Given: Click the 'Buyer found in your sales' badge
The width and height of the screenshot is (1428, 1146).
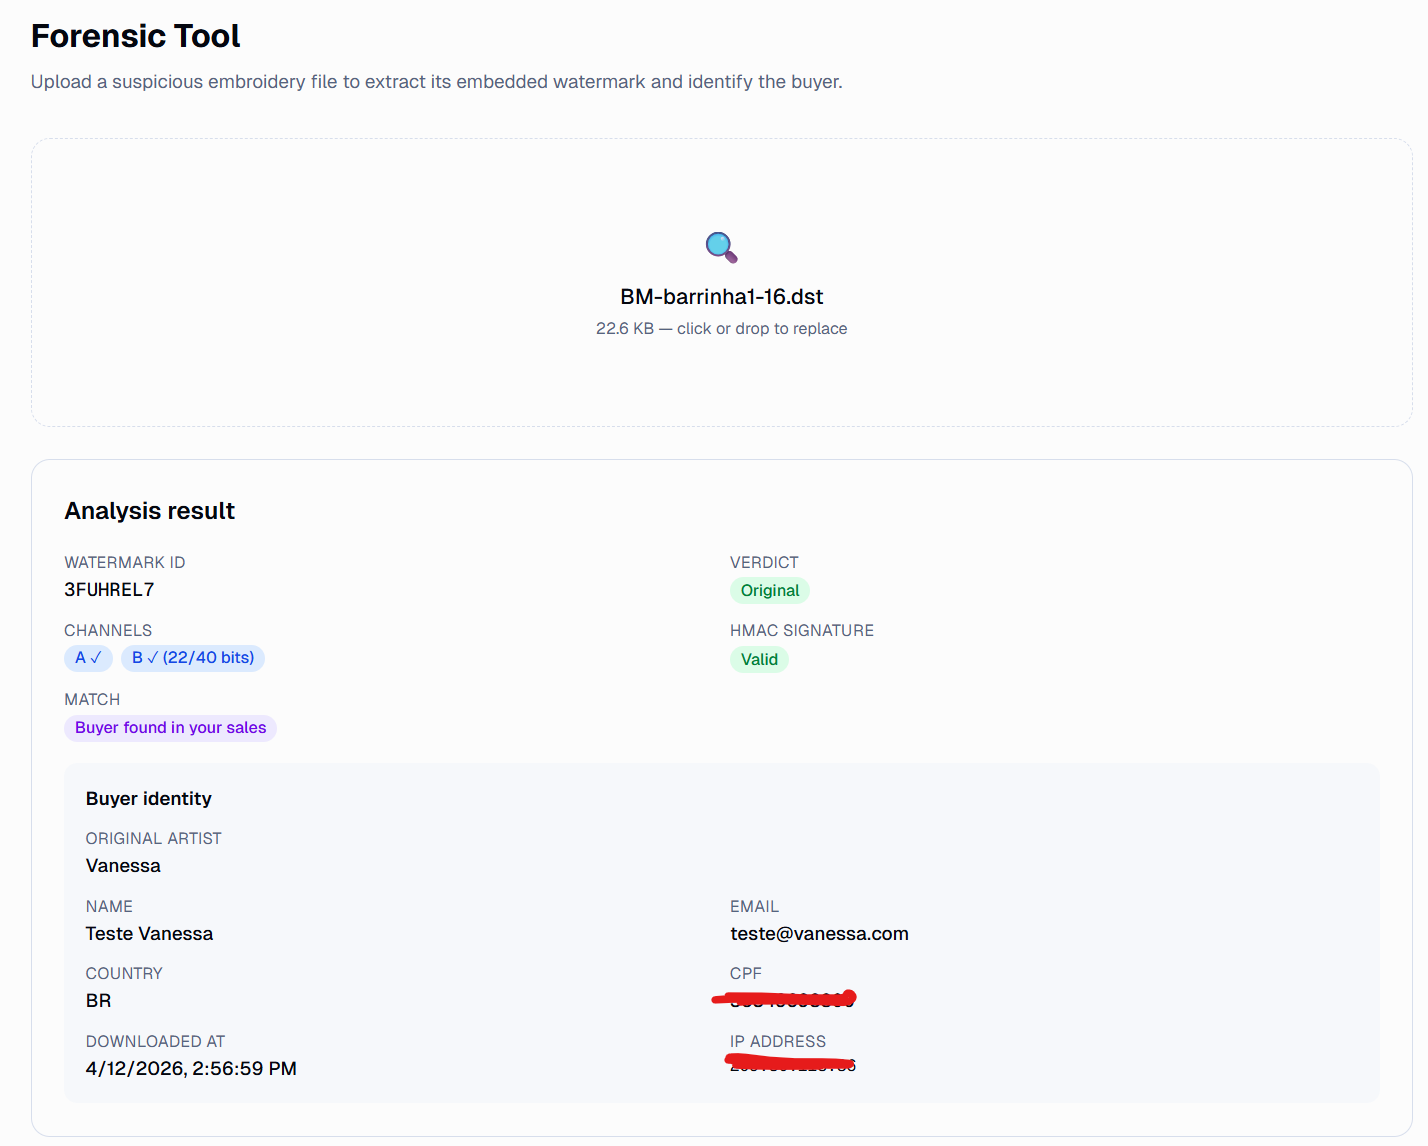Looking at the screenshot, I should click(170, 728).
